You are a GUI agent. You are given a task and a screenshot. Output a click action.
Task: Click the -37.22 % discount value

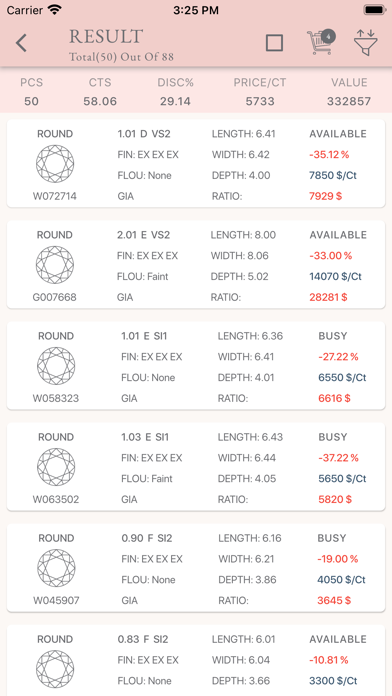338,458
